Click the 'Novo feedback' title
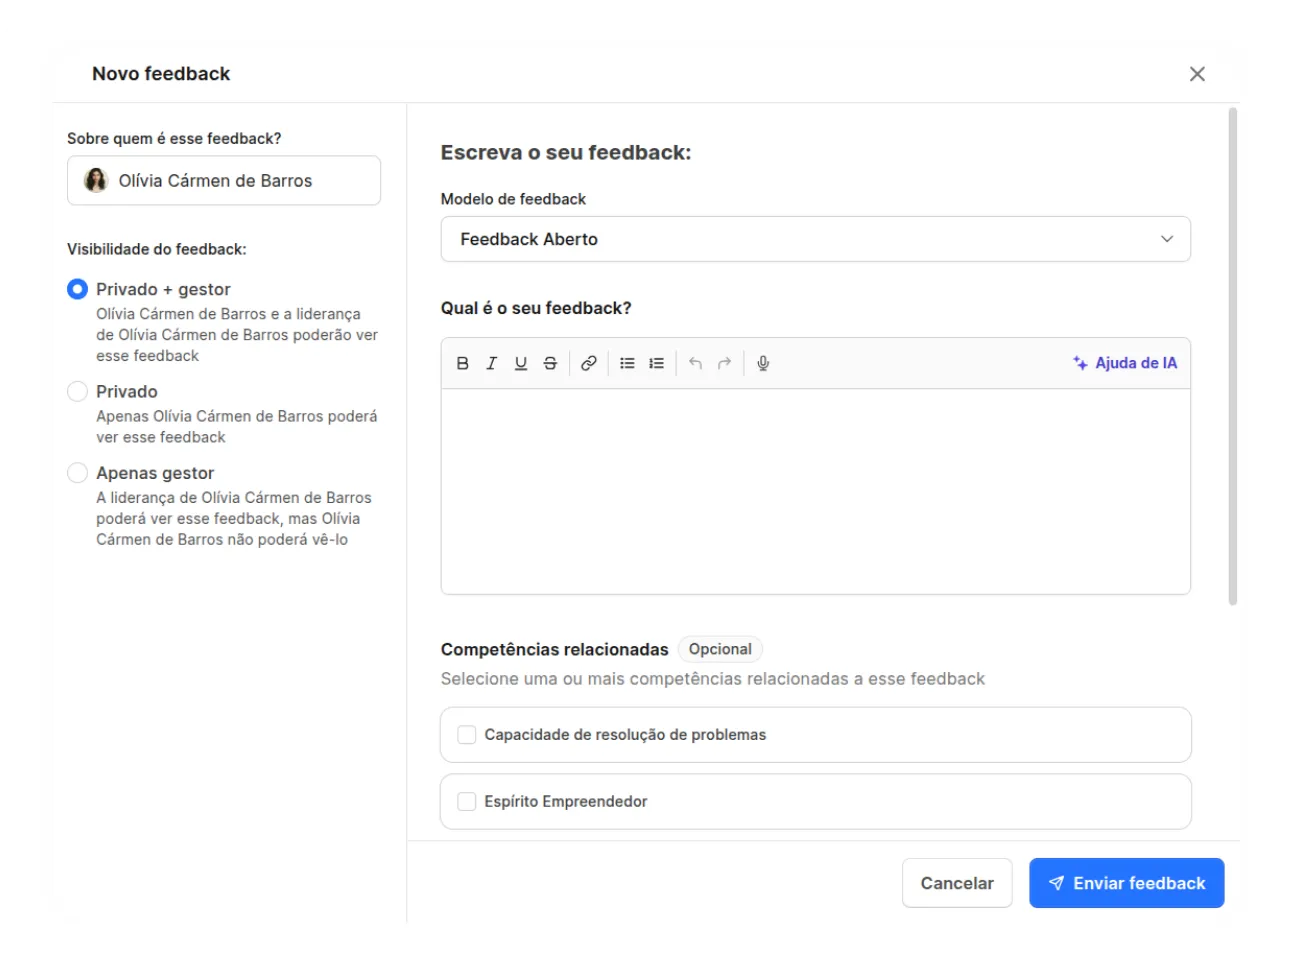The image size is (1295, 961). [x=161, y=74]
